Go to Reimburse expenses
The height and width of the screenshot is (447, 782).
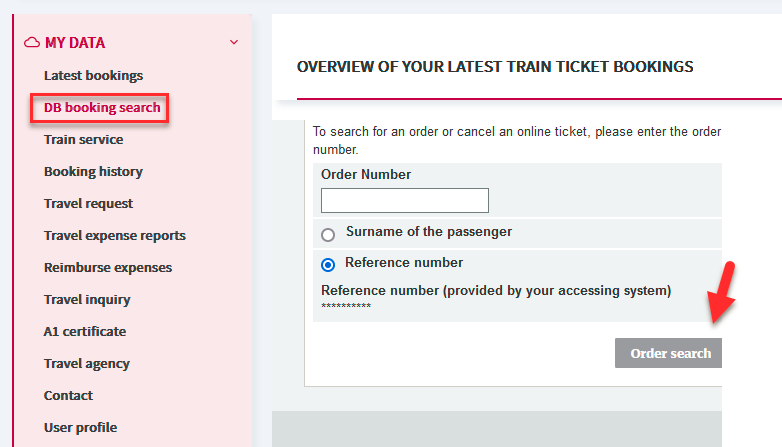click(108, 267)
